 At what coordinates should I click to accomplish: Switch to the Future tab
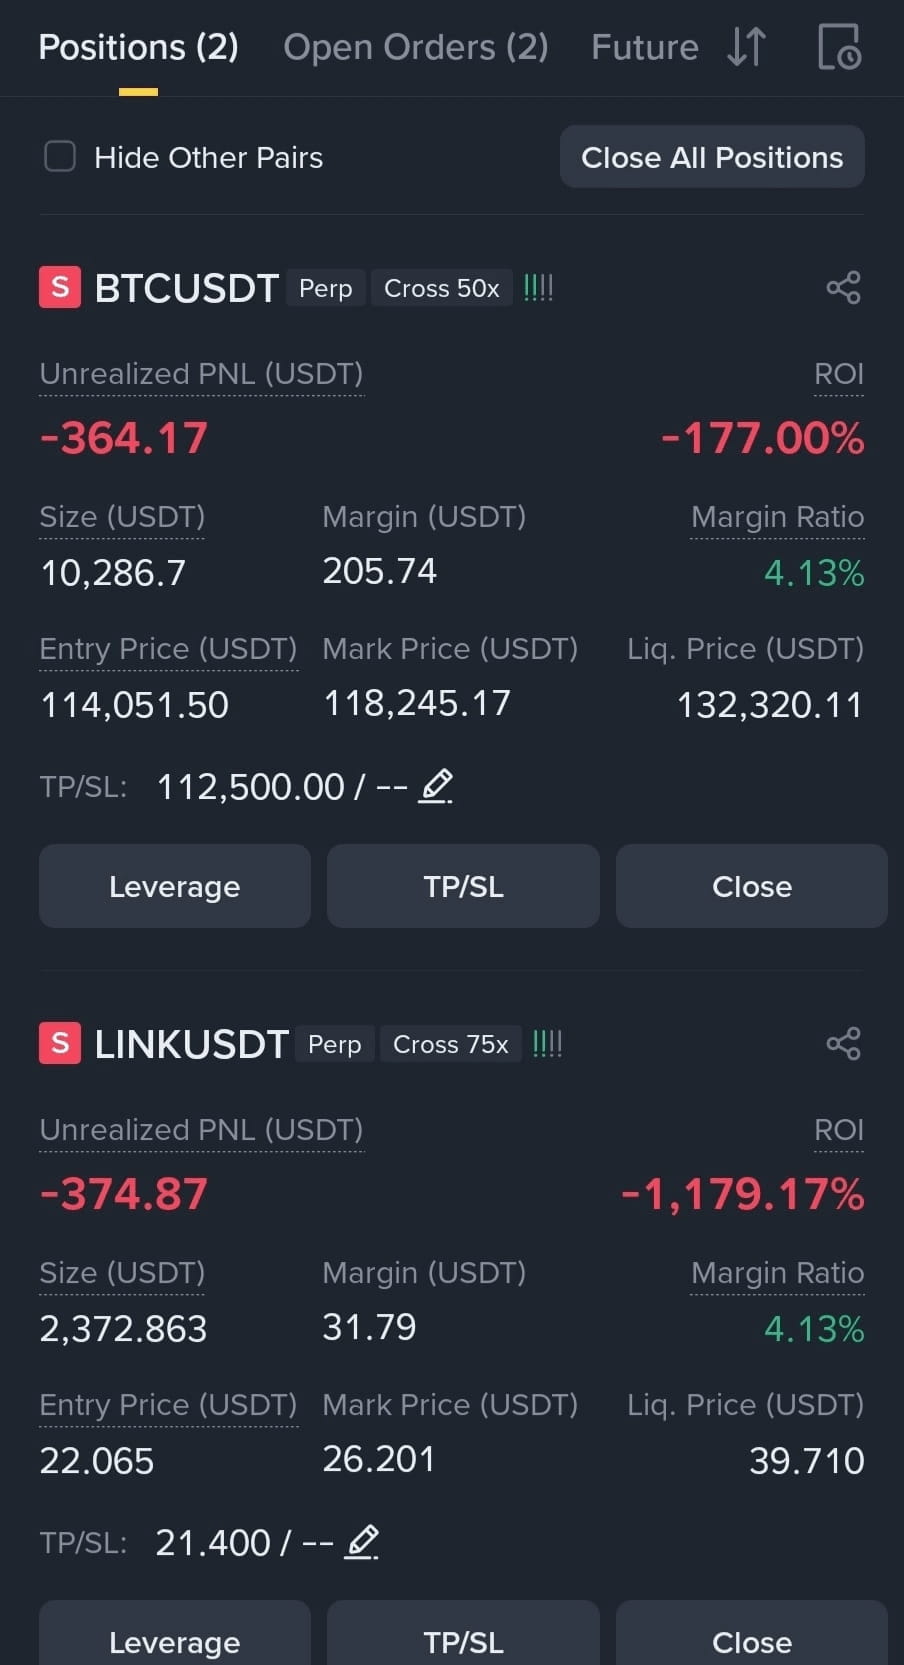[645, 47]
